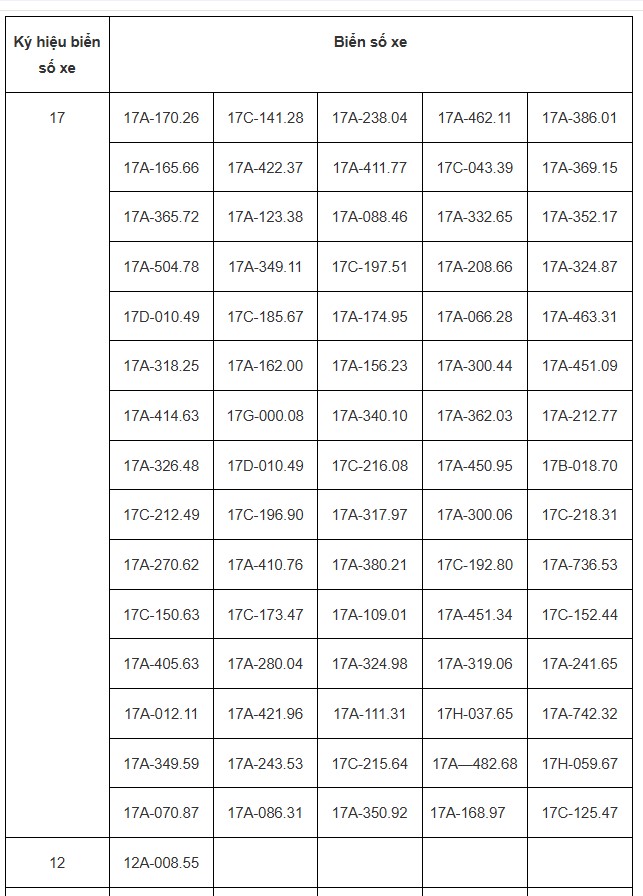Select the 'Ký hiệu biển số xe' header cell

click(57, 55)
